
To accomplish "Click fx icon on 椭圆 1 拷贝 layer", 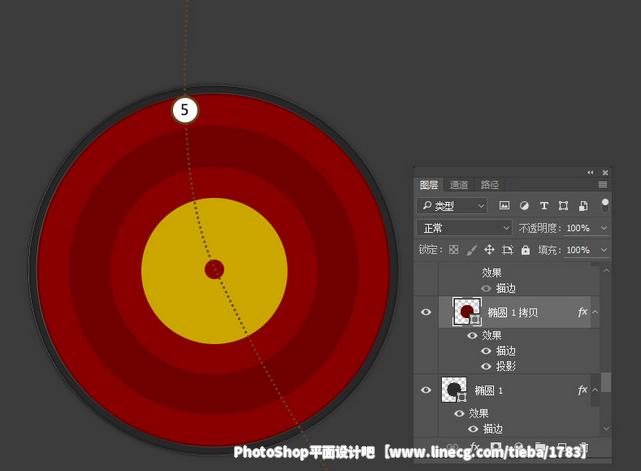I will (582, 312).
